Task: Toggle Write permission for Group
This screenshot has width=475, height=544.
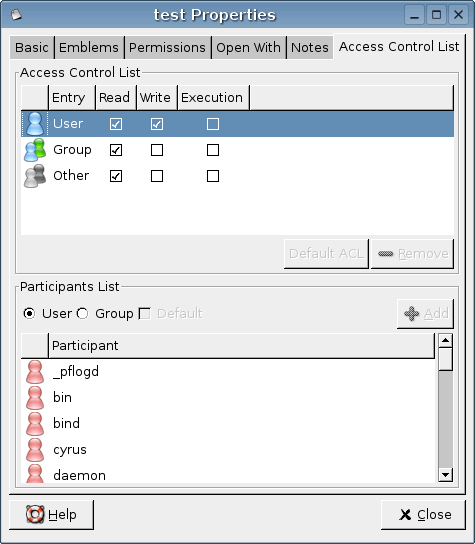Action: [157, 150]
